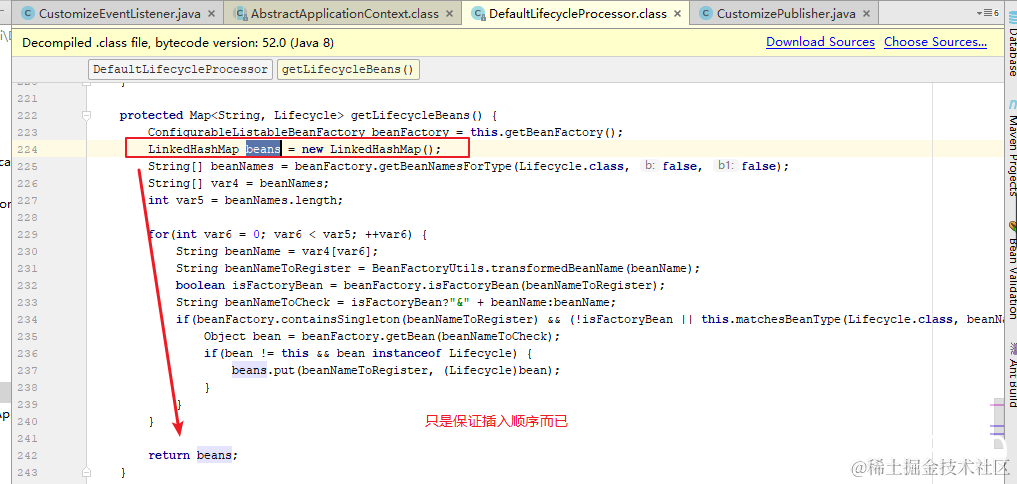This screenshot has height=484, width=1017.
Task: Click the class icon on CustomizeEventListener.java tab
Action: click(x=28, y=13)
